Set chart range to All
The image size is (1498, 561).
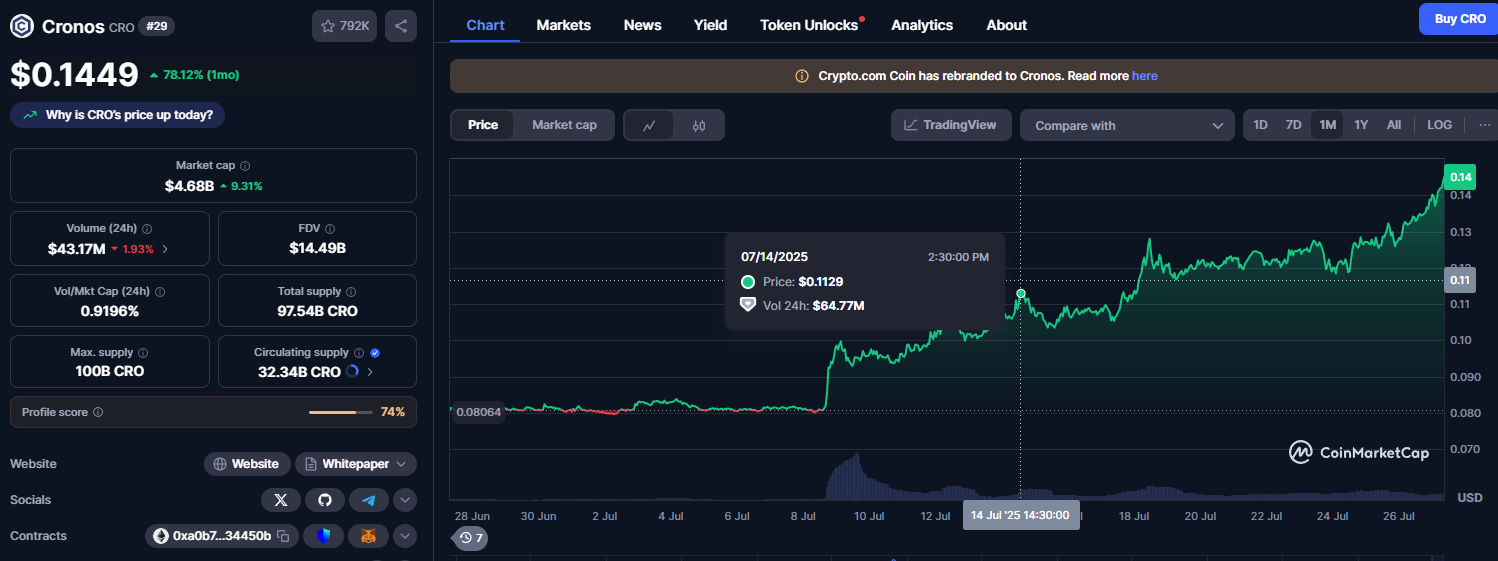1394,125
